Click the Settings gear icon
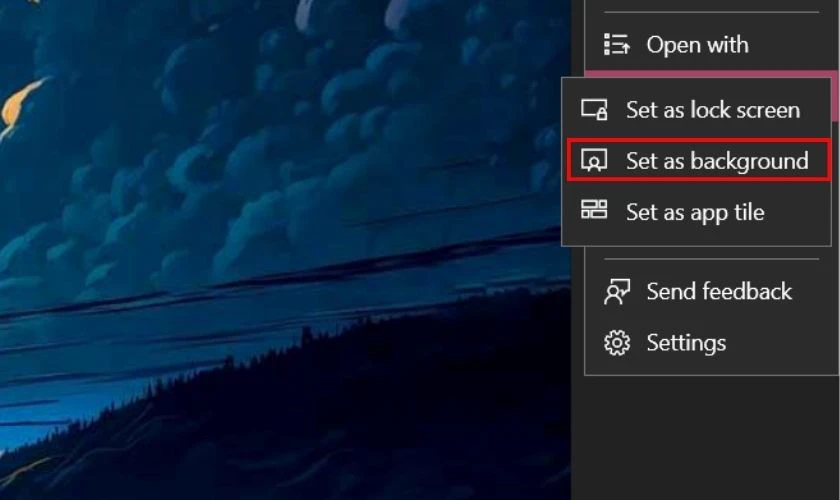840x500 pixels. 617,343
